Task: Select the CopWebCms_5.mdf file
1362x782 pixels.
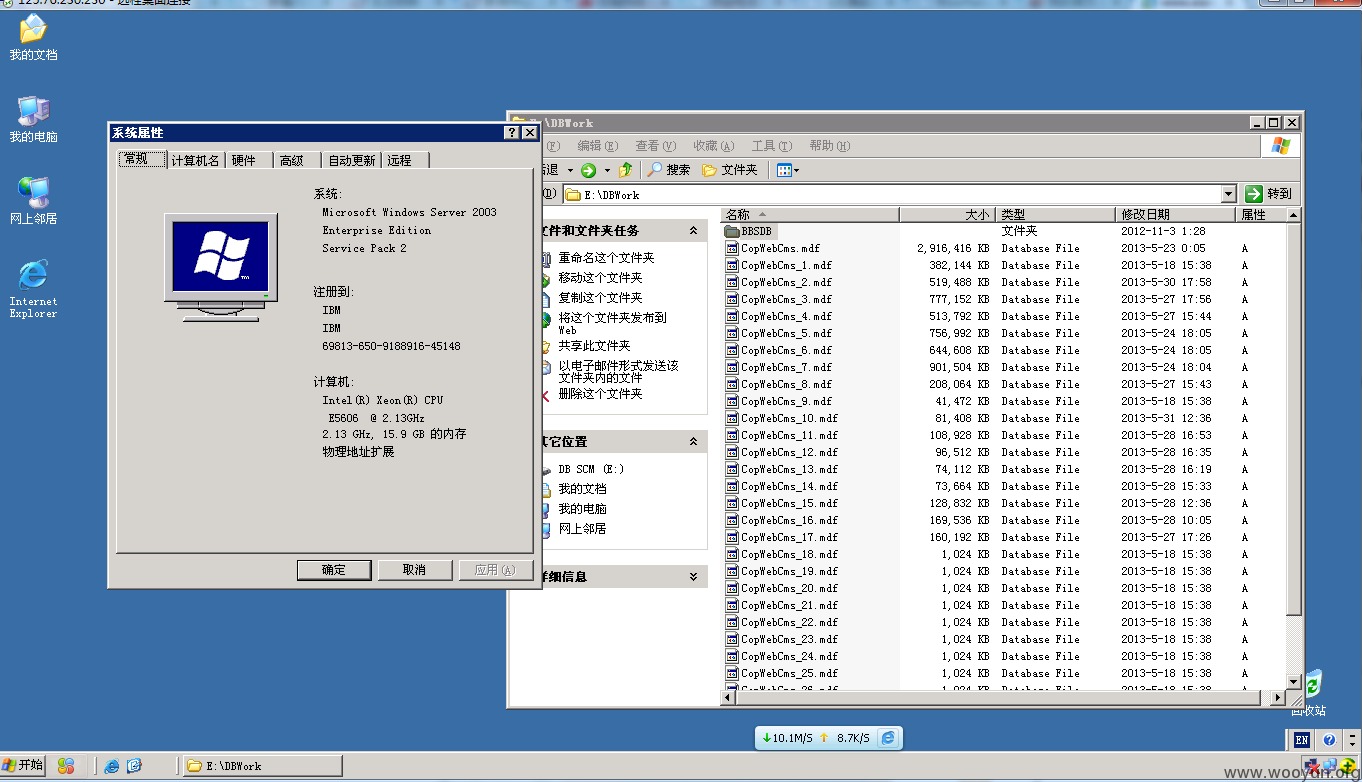Action: click(786, 333)
